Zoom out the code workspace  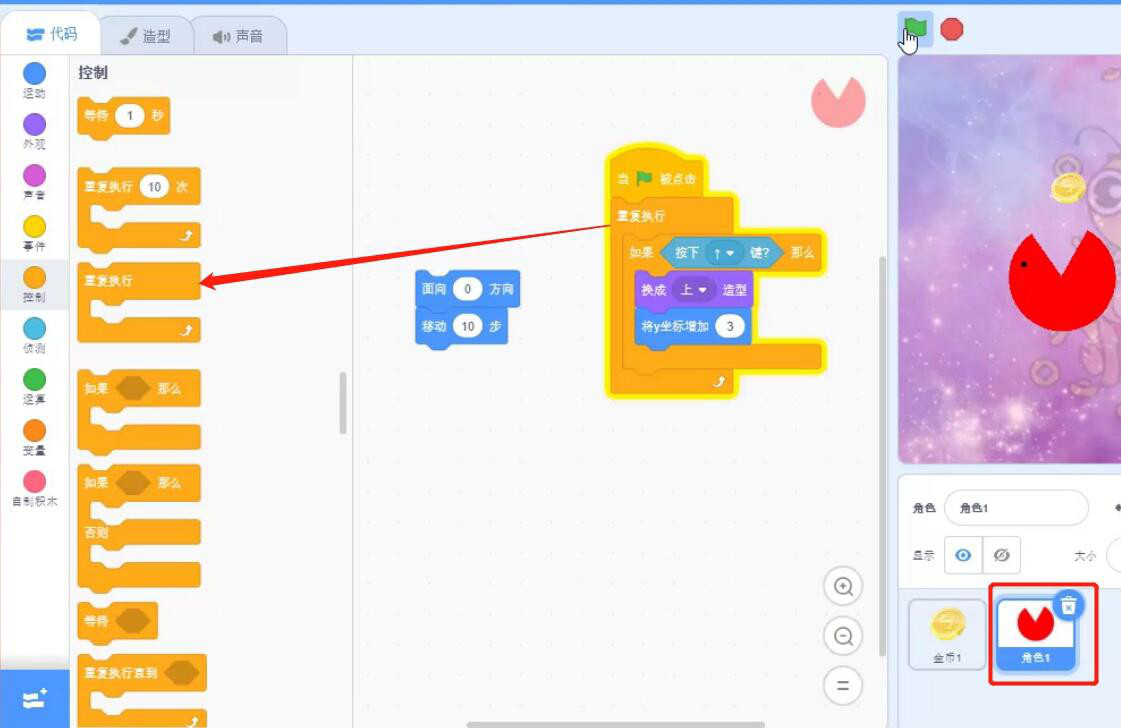[843, 636]
